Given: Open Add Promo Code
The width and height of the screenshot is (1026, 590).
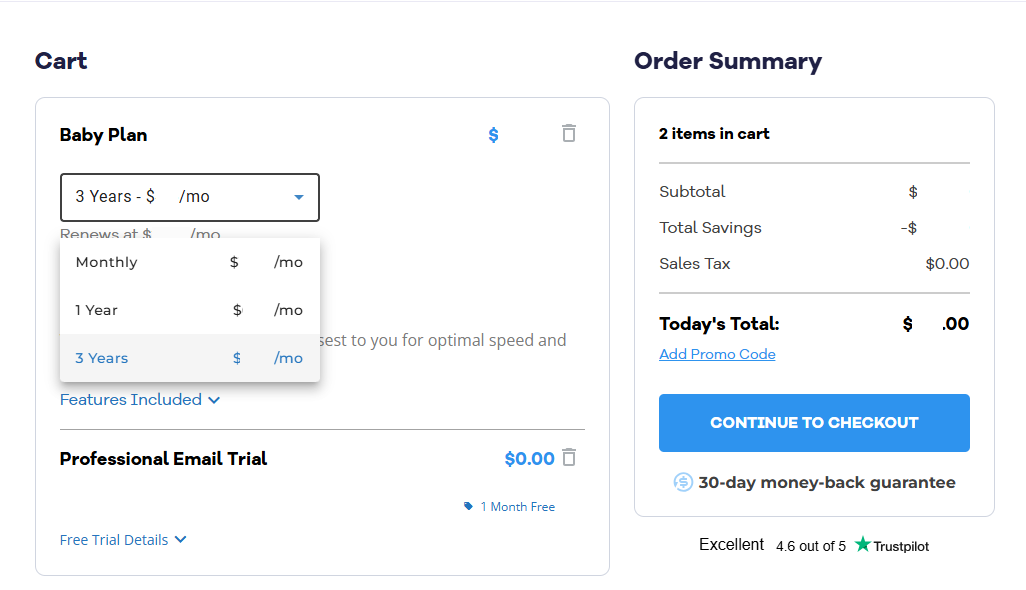Looking at the screenshot, I should click(x=716, y=354).
